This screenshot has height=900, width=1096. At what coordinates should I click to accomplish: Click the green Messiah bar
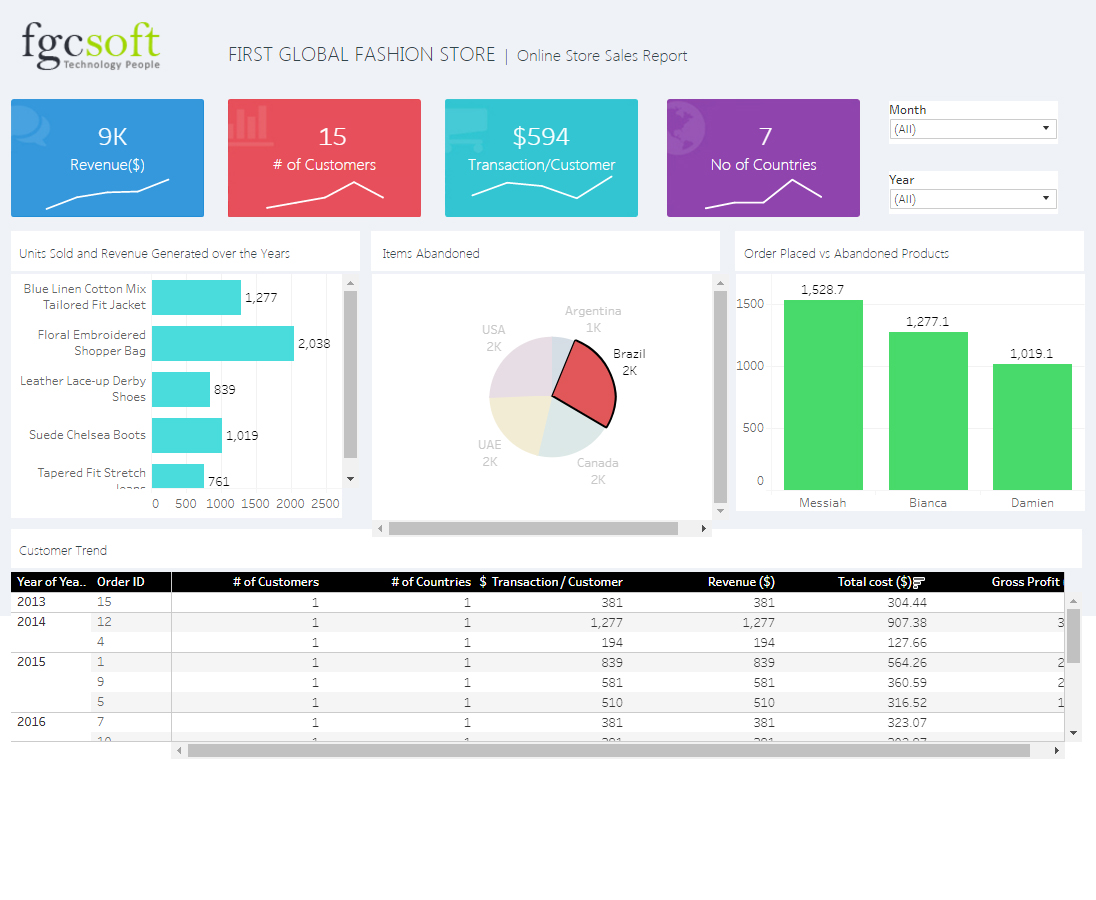click(x=822, y=395)
